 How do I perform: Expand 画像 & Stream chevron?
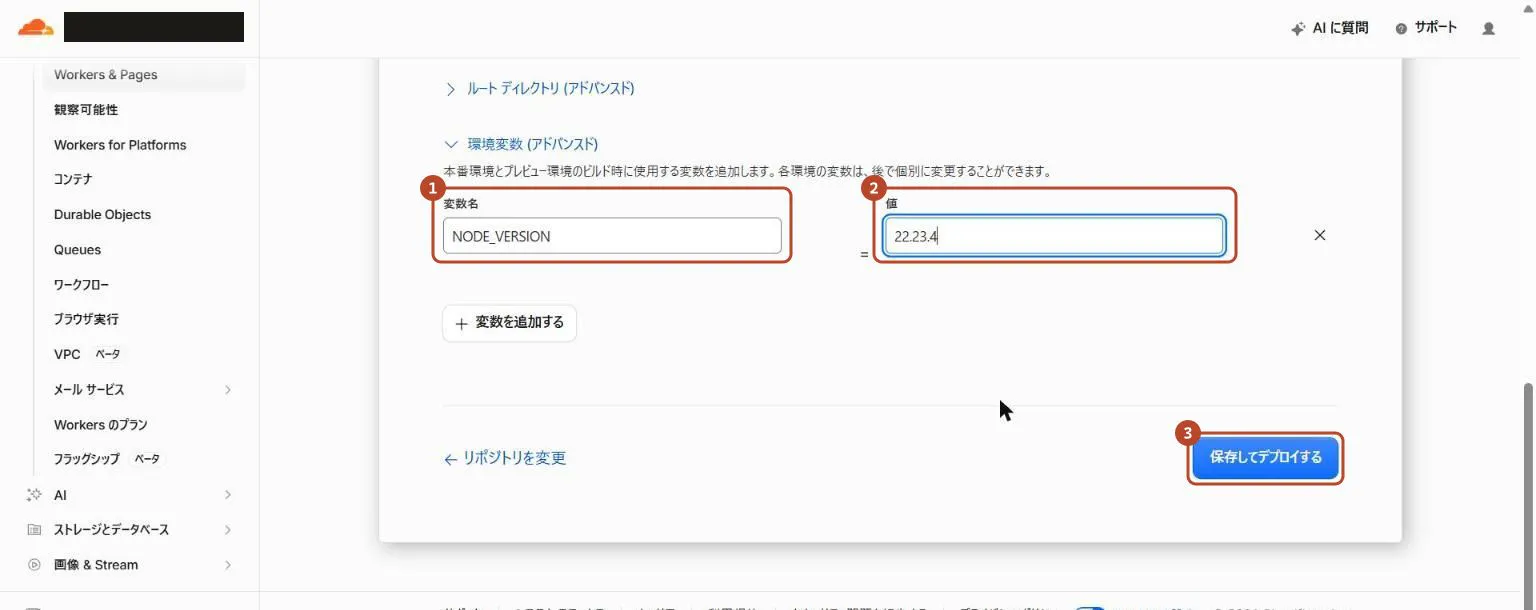(x=228, y=565)
